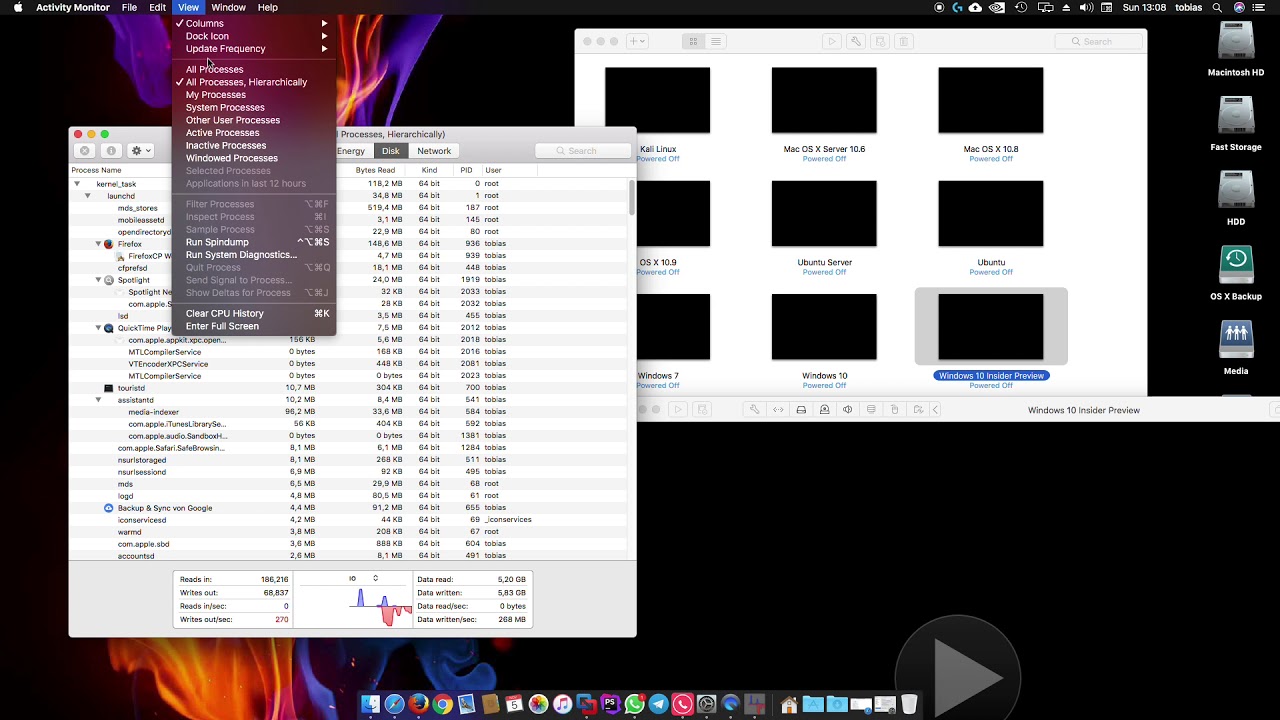Image resolution: width=1280 pixels, height=720 pixels.
Task: Collapse the Firefox process disclosure triangle
Action: pyautogui.click(x=98, y=244)
